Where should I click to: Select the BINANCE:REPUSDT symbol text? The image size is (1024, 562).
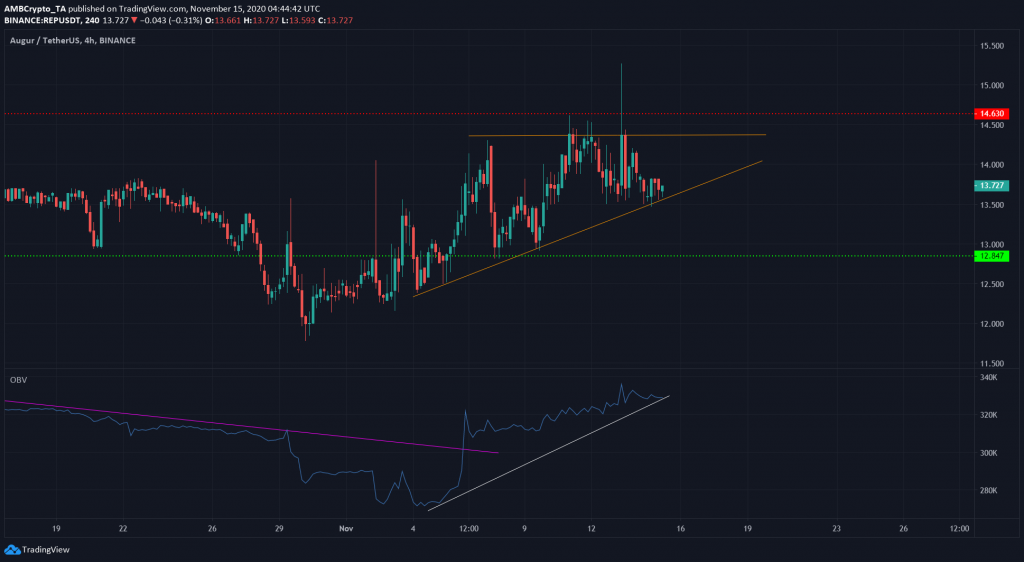click(45, 20)
